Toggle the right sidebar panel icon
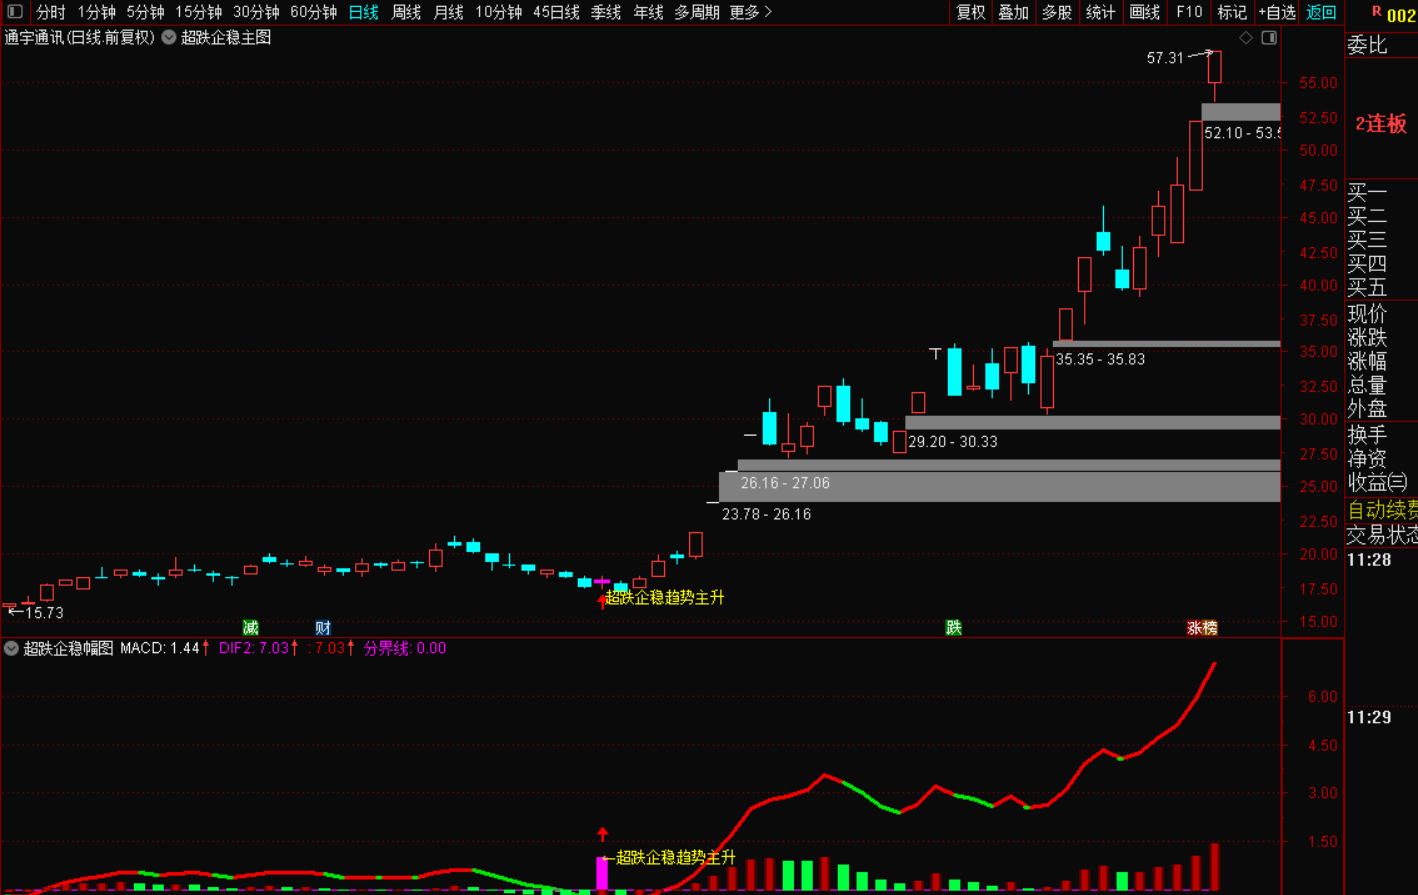Image resolution: width=1418 pixels, height=895 pixels. click(x=1269, y=38)
